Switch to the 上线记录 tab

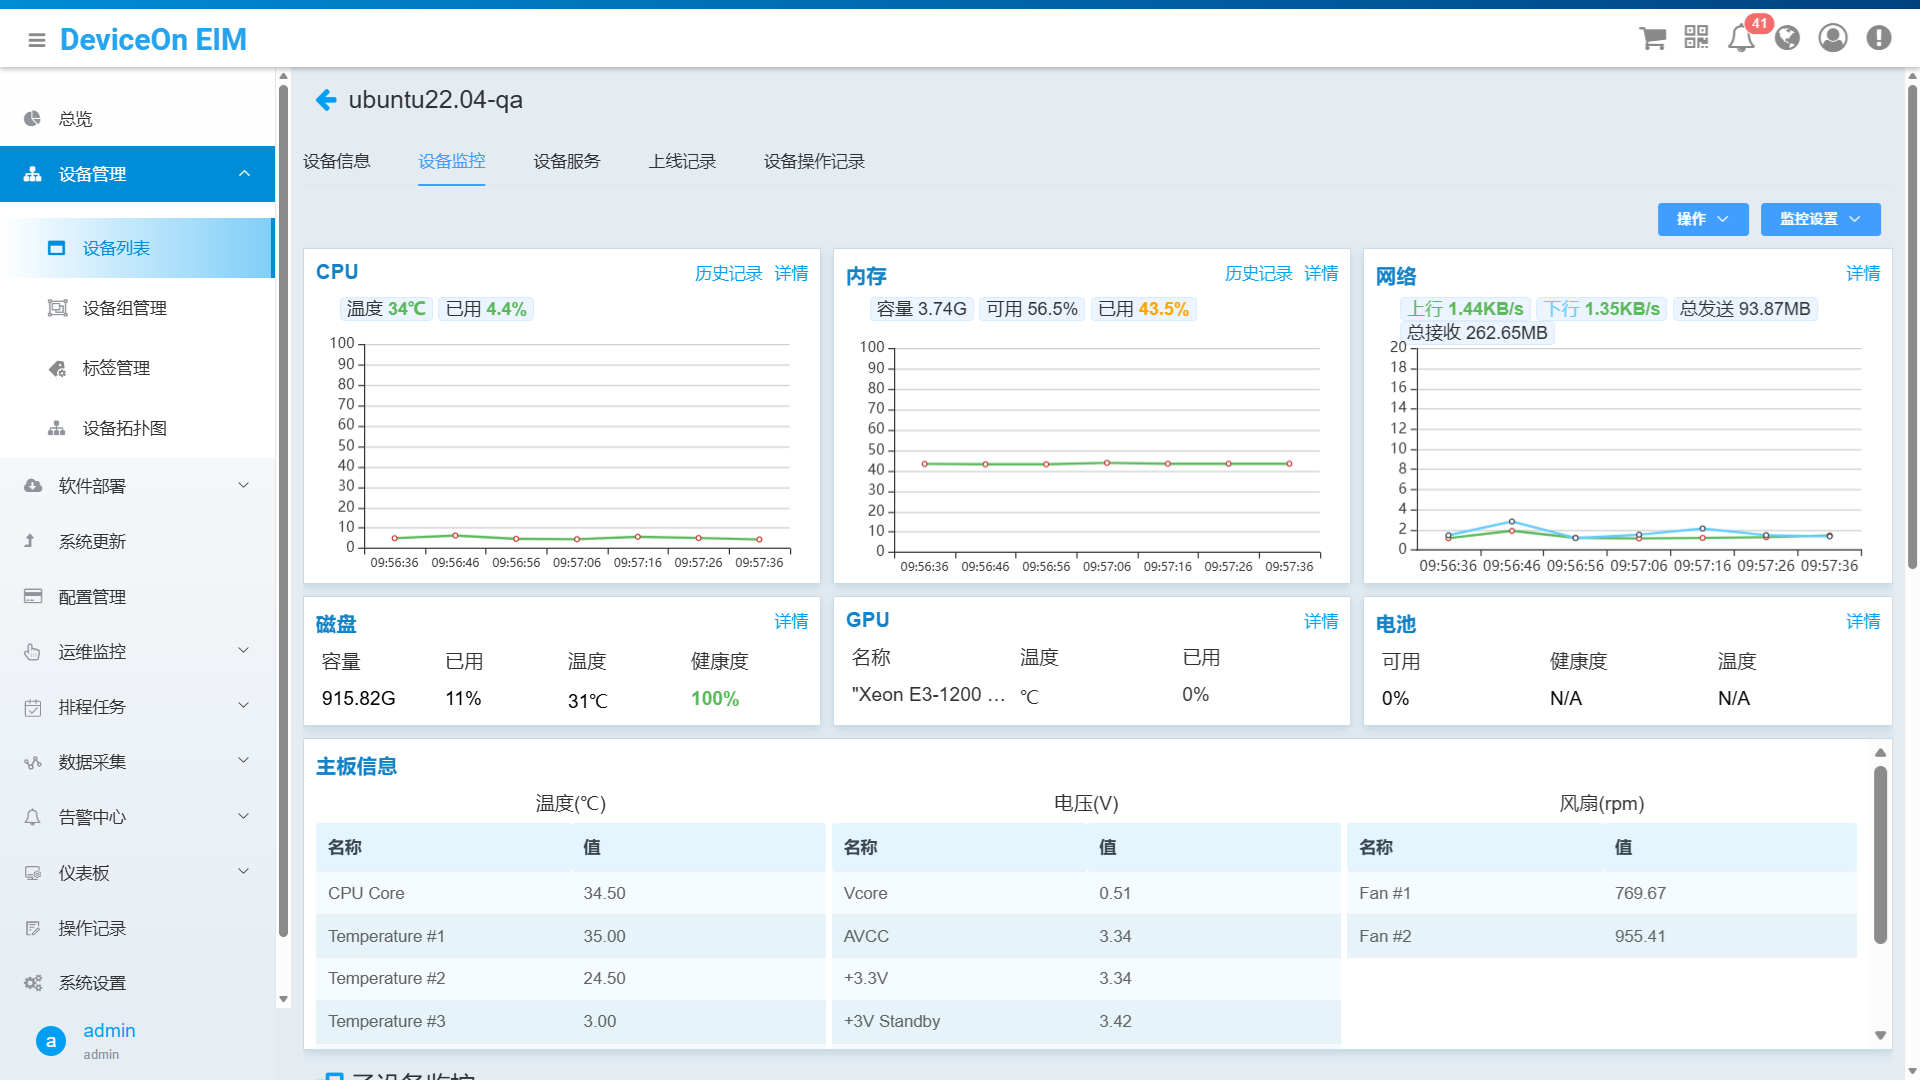coord(682,162)
